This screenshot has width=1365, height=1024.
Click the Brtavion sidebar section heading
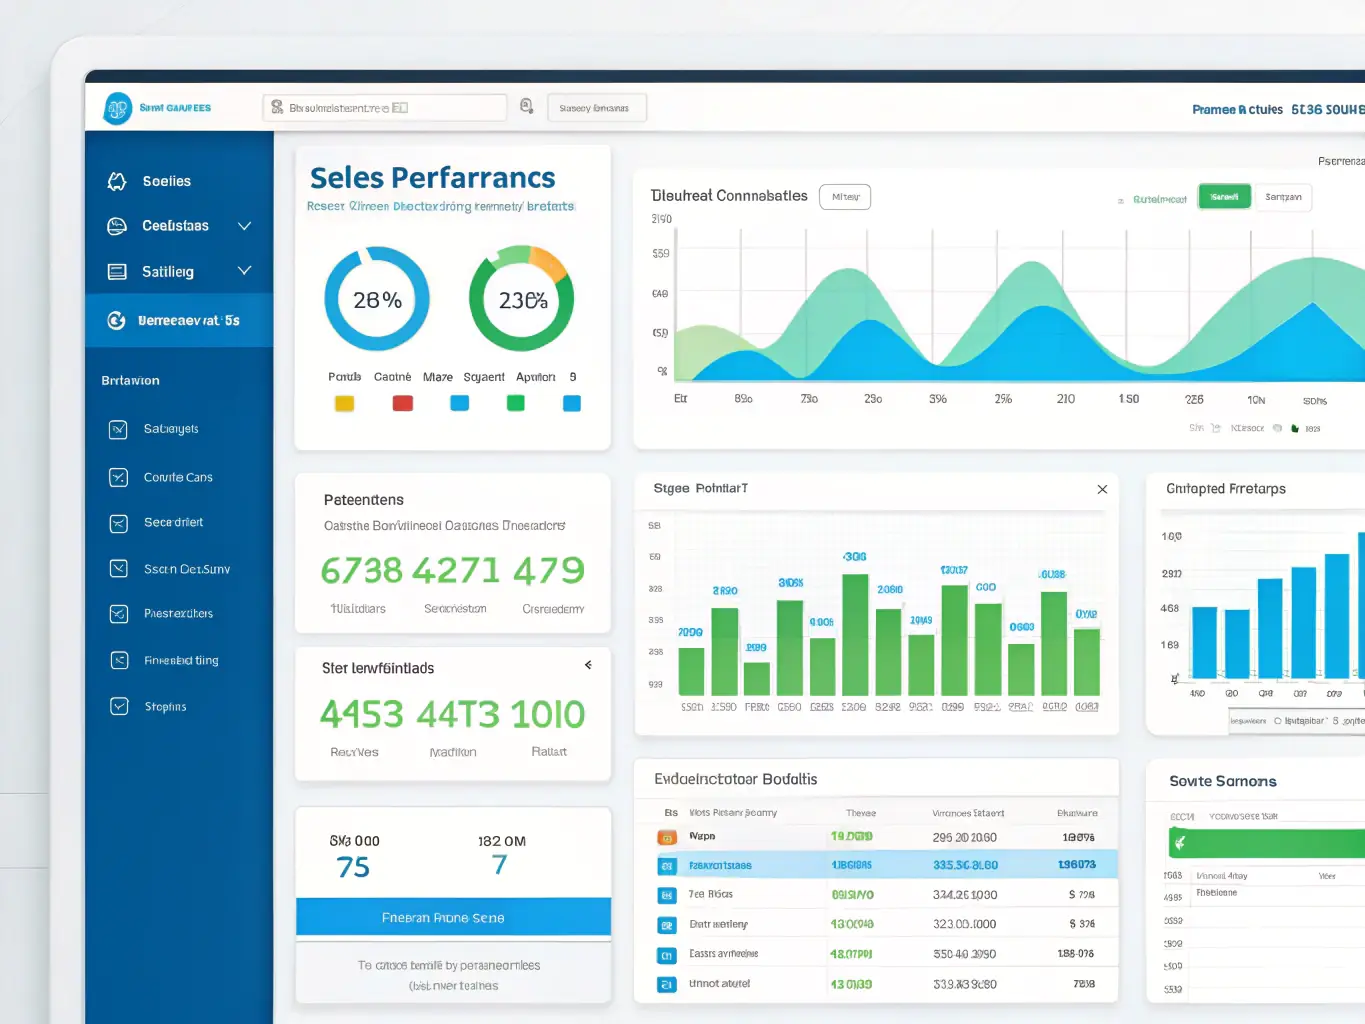click(x=130, y=381)
